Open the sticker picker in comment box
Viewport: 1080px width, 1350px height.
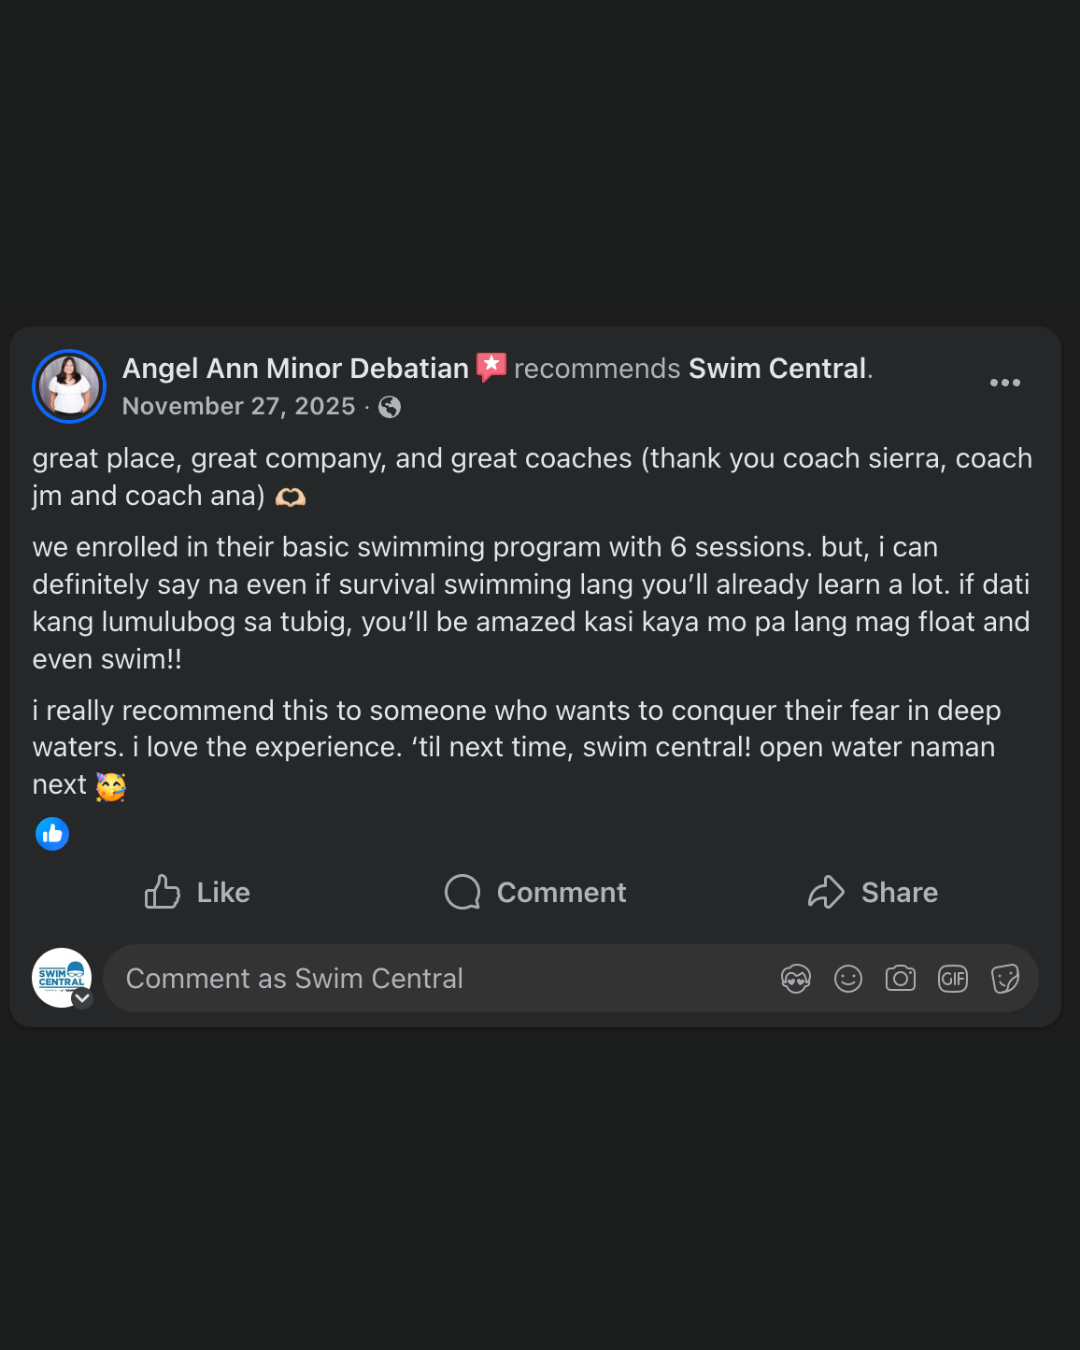pos(1005,978)
